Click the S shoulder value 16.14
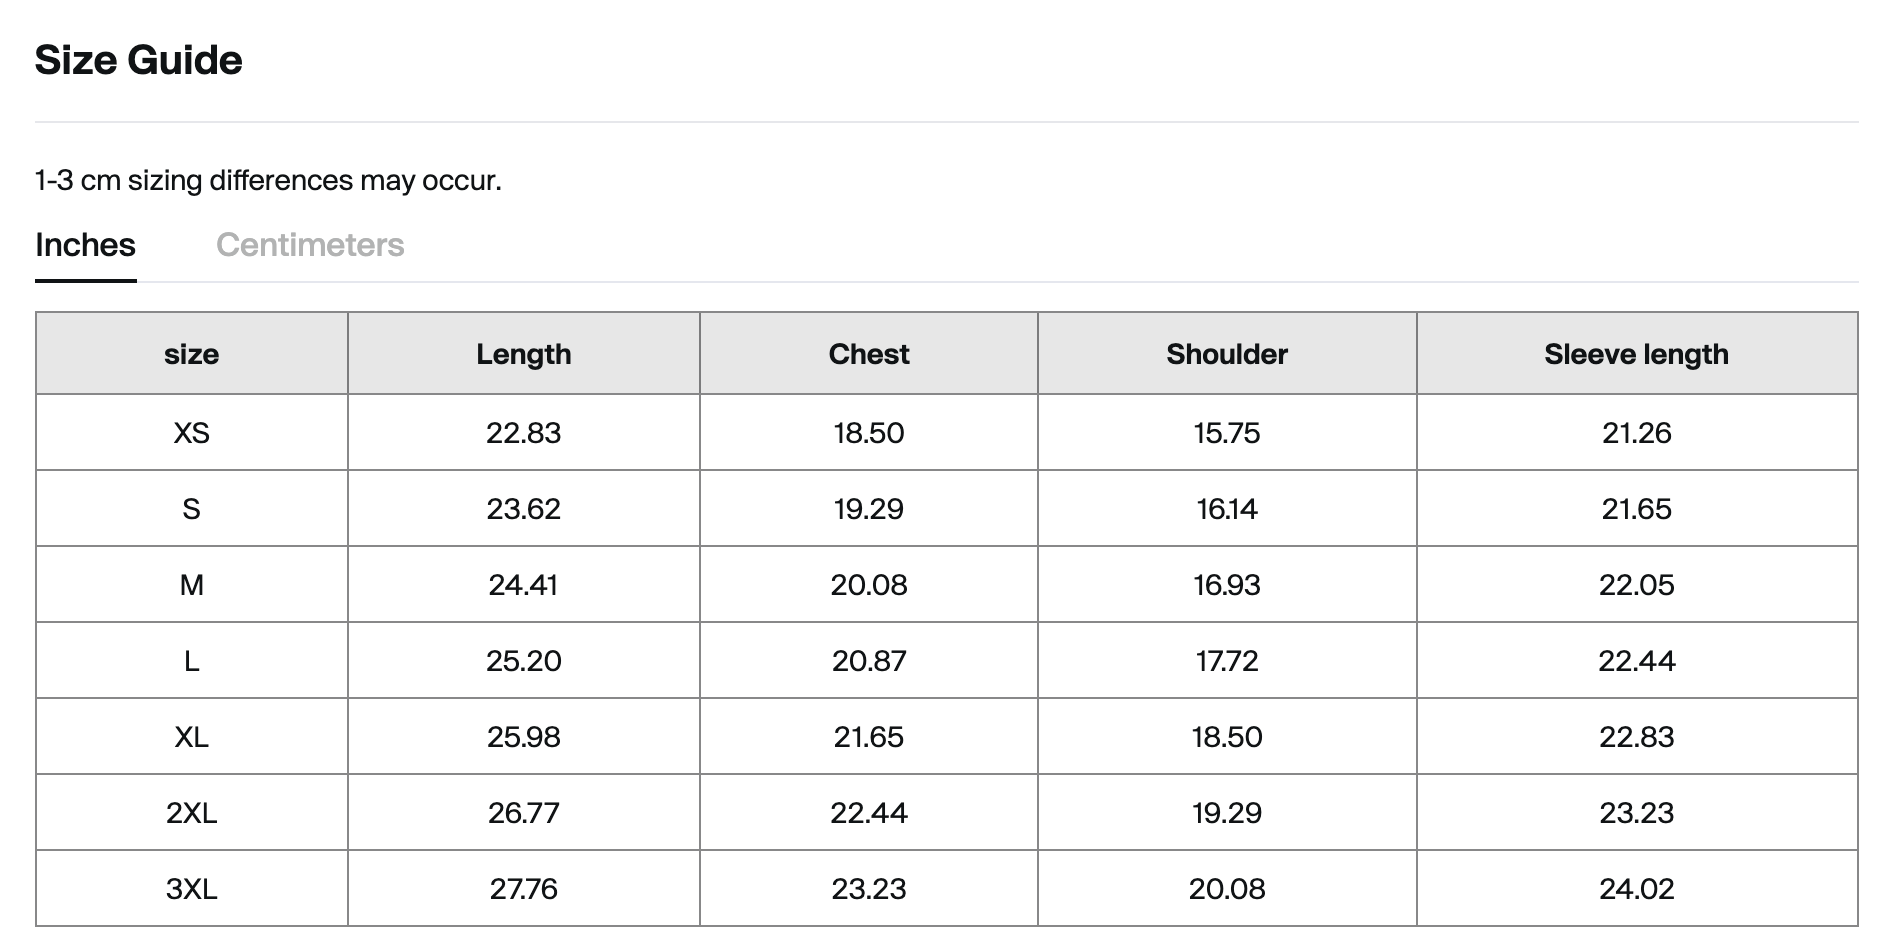This screenshot has width=1890, height=950. click(1226, 509)
